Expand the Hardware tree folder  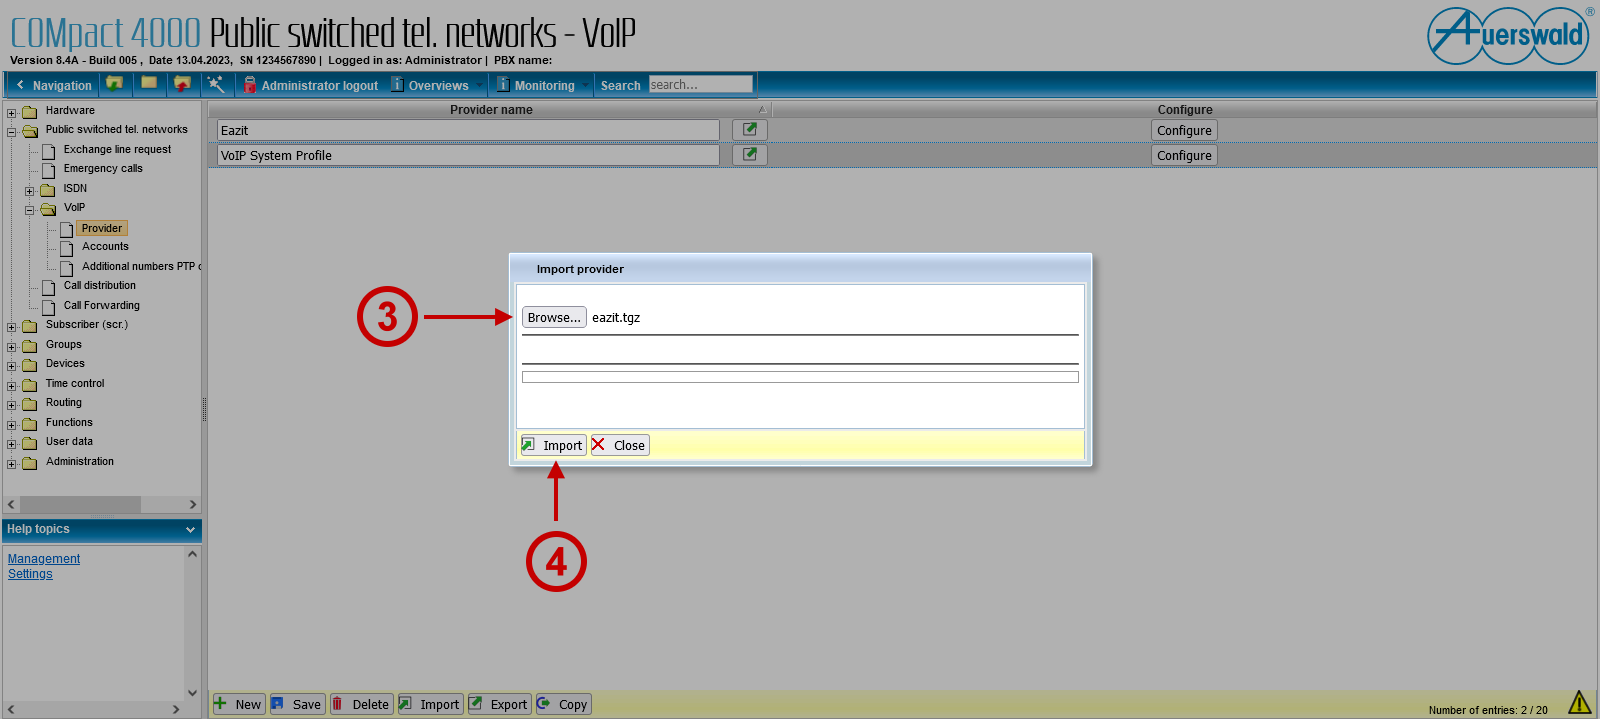tap(12, 113)
